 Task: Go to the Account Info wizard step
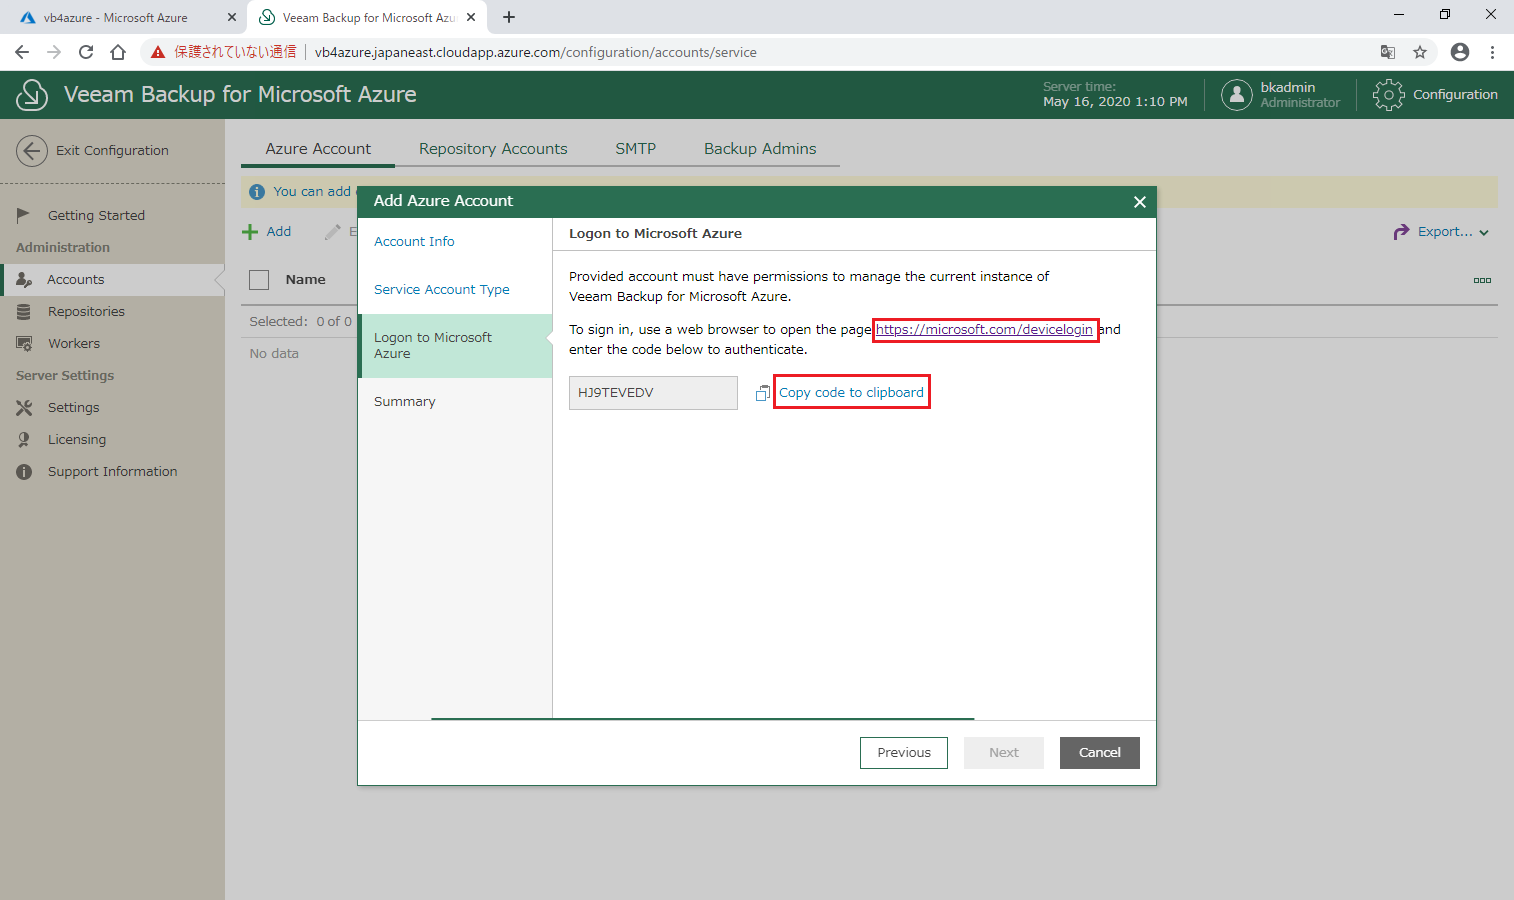point(414,242)
